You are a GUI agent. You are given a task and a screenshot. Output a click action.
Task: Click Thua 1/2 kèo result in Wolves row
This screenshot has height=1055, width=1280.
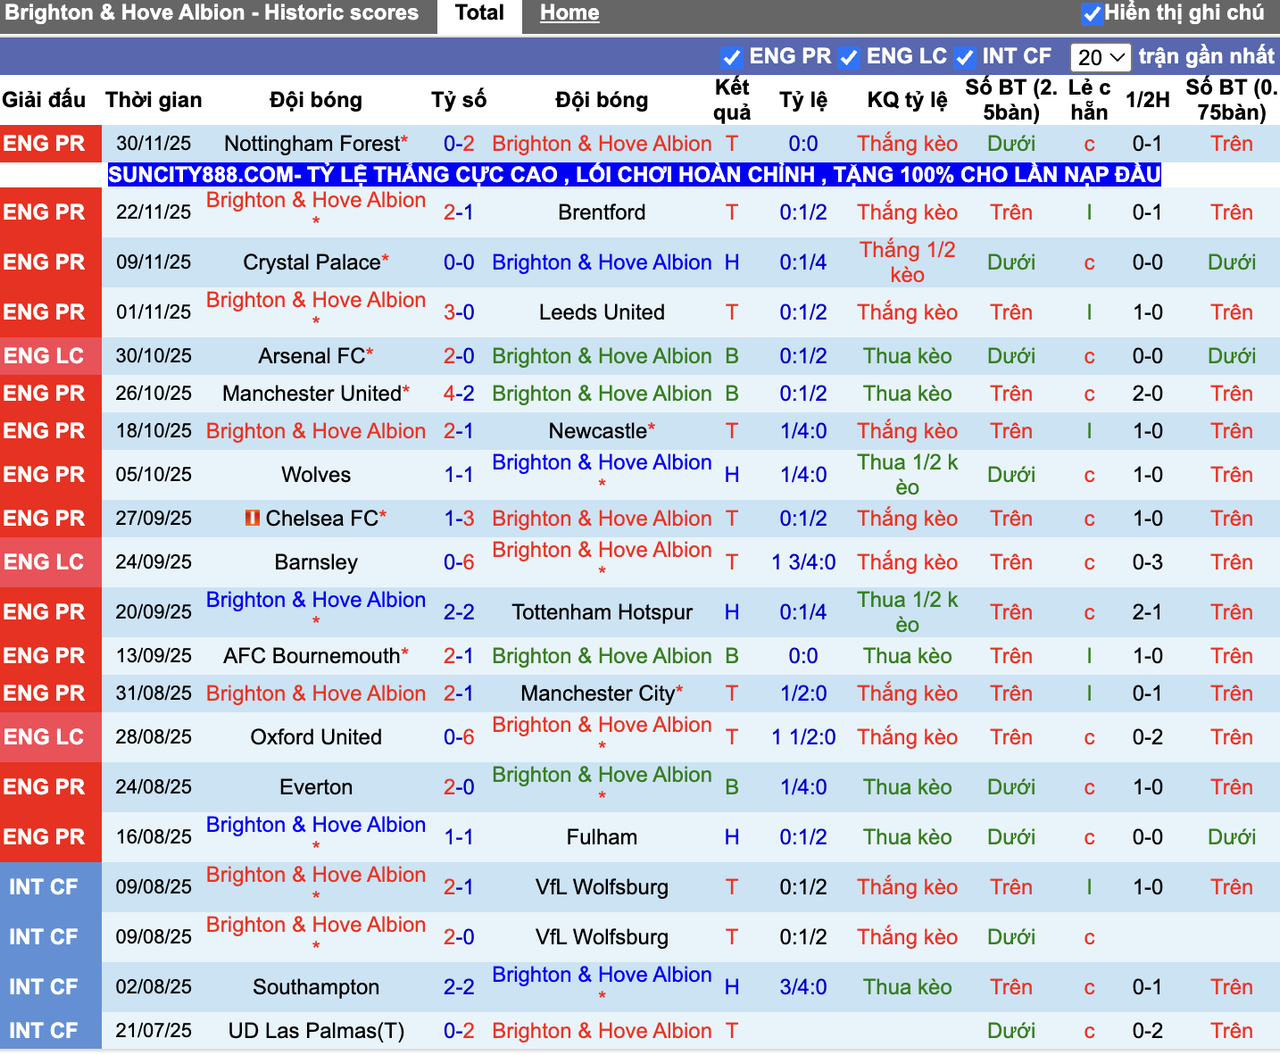[x=907, y=474]
